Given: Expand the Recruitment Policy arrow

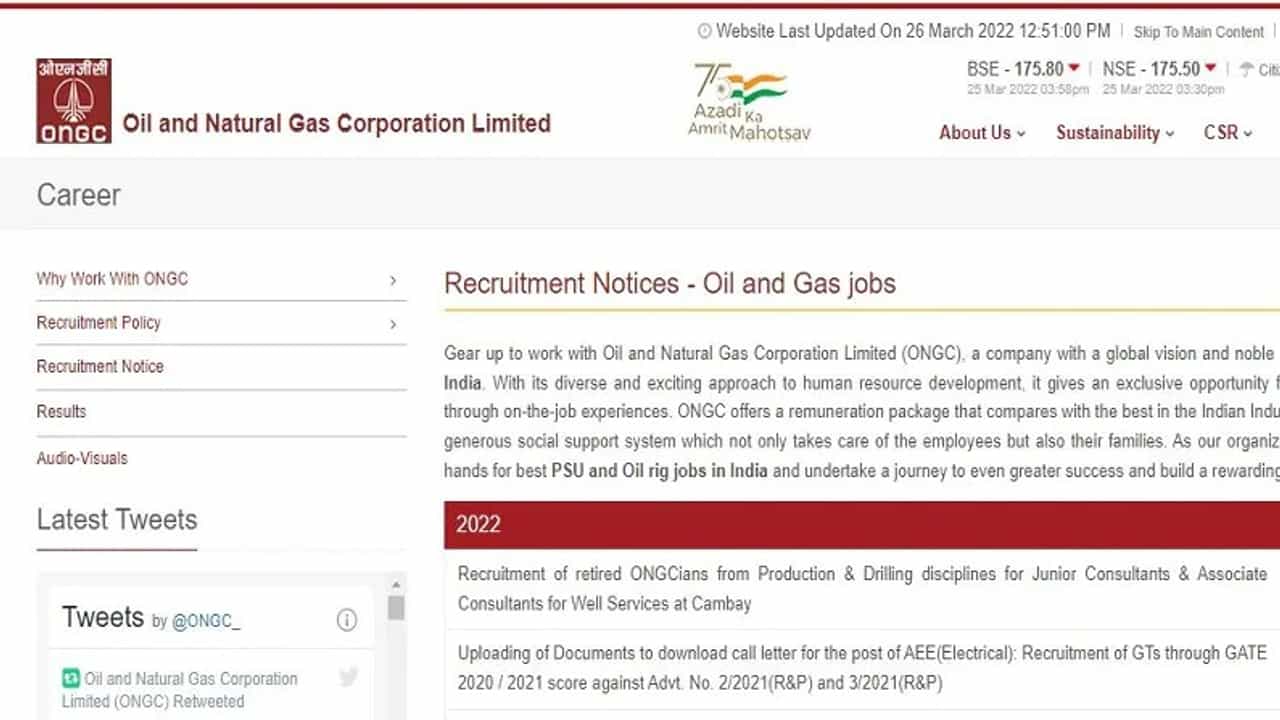Looking at the screenshot, I should tap(393, 324).
